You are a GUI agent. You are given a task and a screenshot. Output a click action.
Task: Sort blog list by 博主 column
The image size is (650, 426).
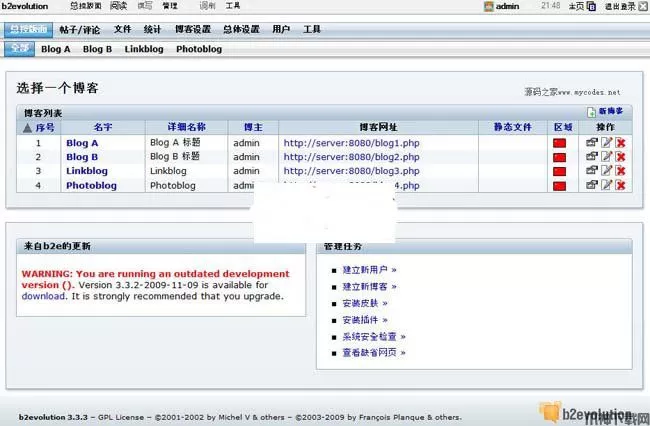[253, 127]
